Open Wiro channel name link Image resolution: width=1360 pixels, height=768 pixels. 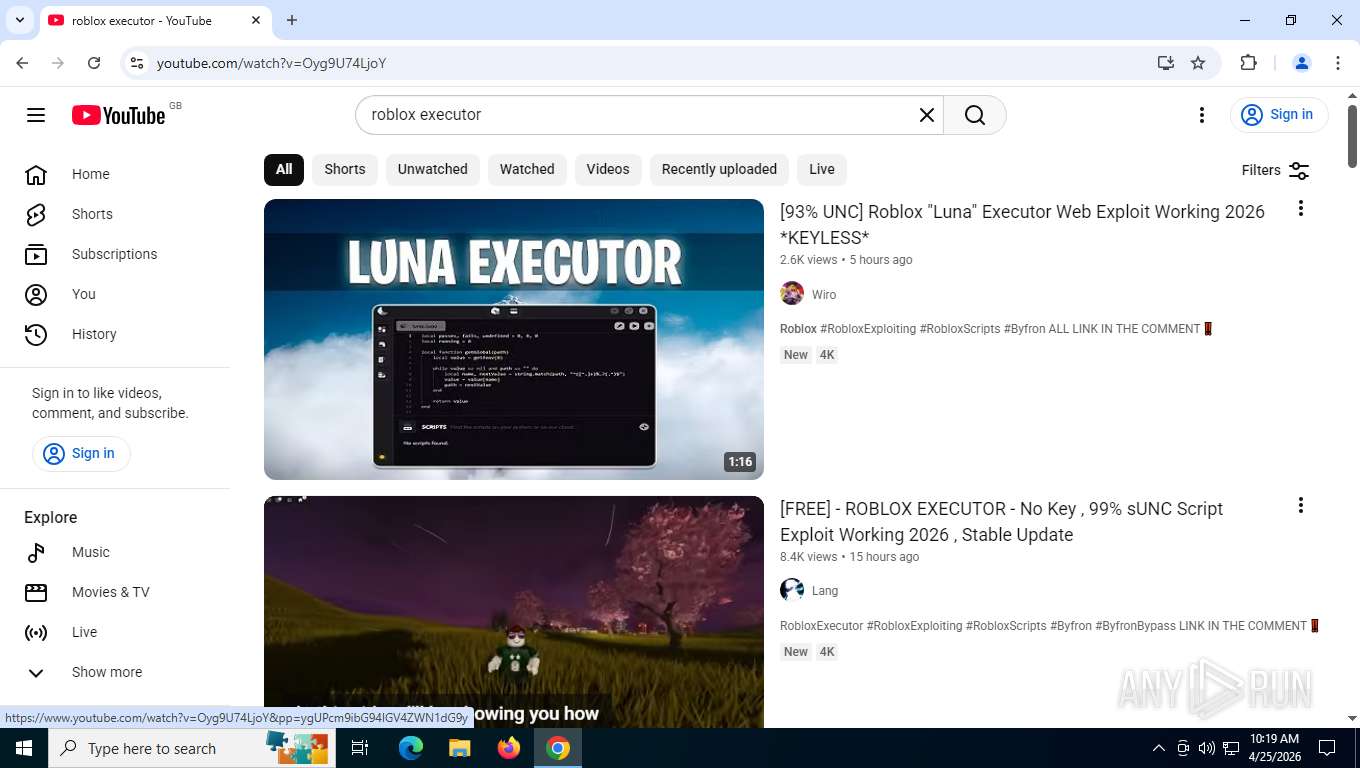coord(824,295)
